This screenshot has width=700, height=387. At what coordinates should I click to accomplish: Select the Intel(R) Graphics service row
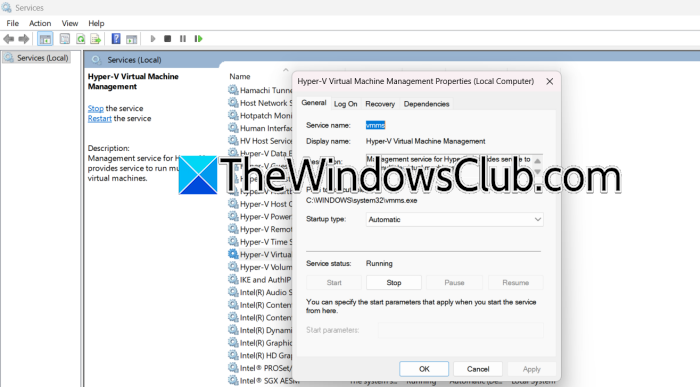pyautogui.click(x=260, y=343)
